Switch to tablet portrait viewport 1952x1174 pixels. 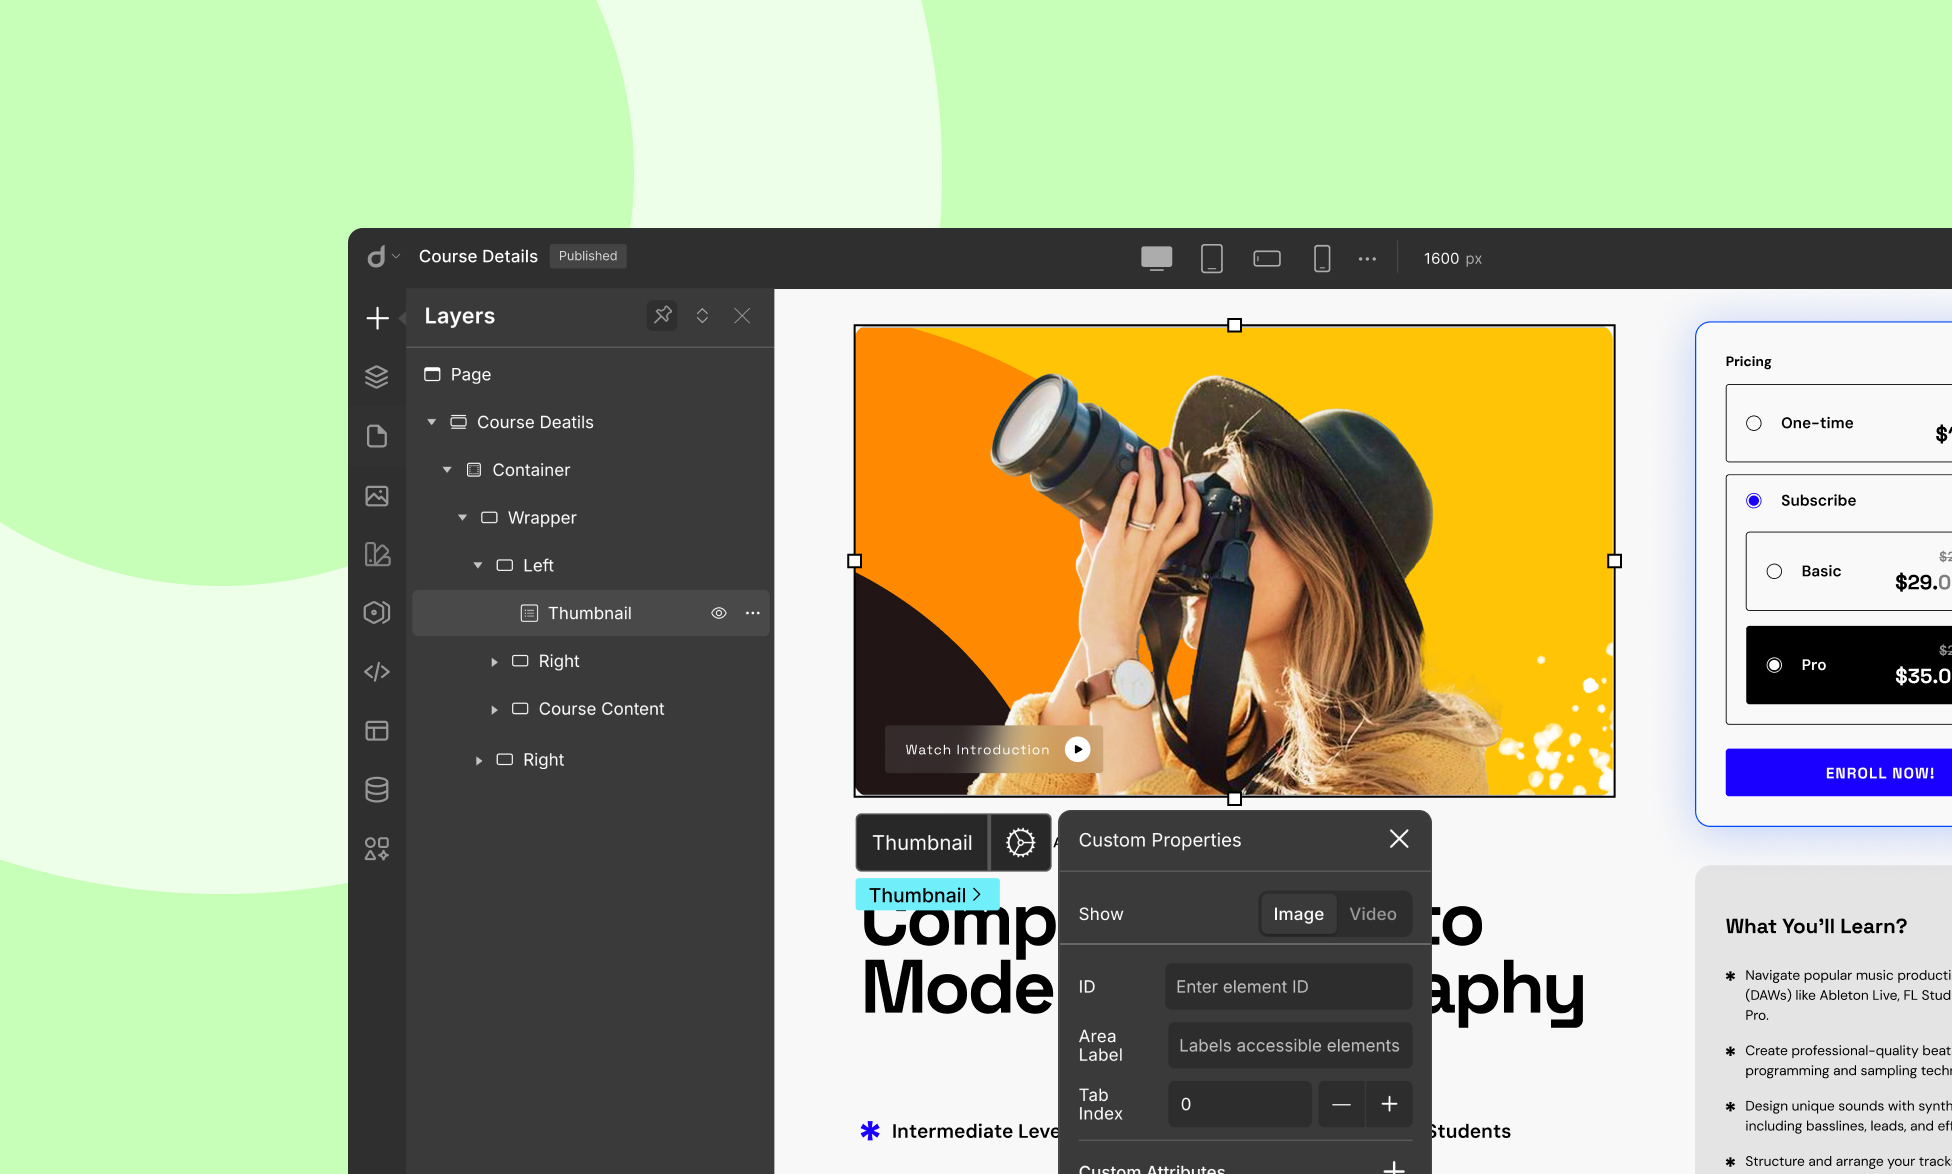point(1212,258)
